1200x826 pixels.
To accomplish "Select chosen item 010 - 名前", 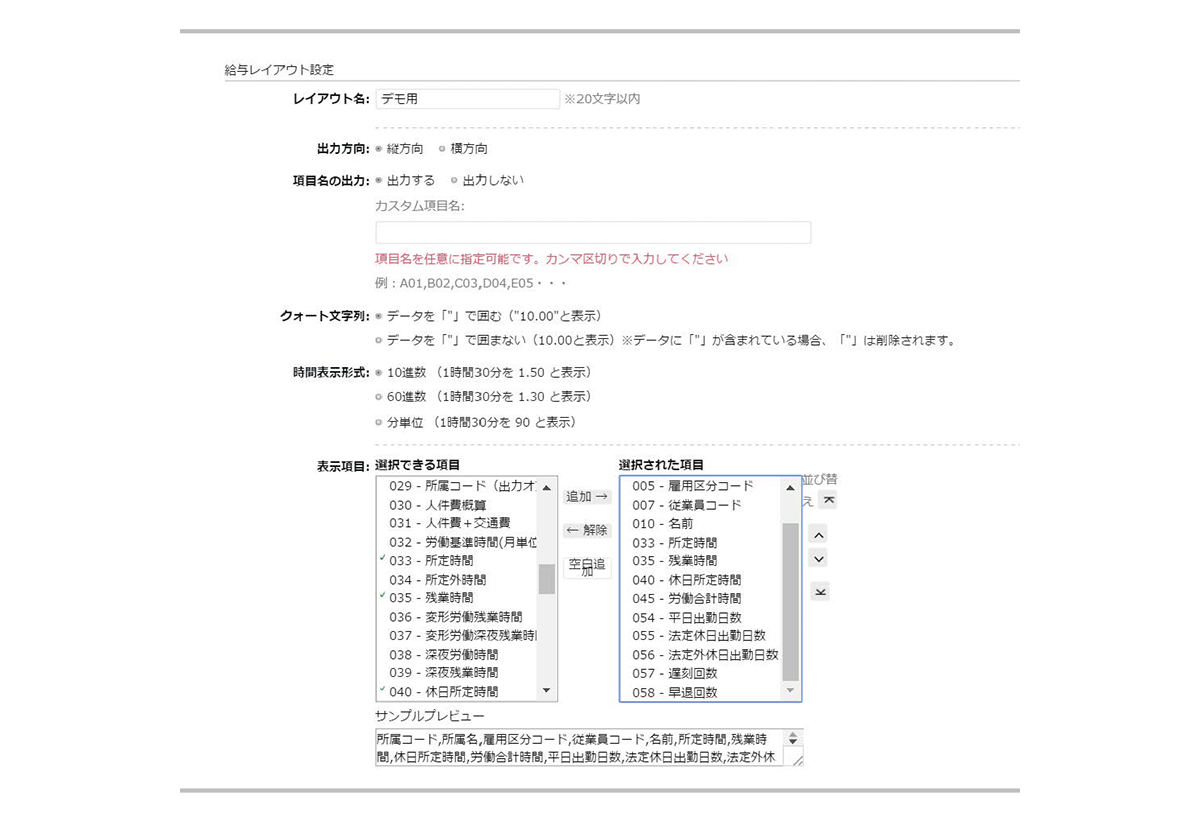I will point(702,523).
